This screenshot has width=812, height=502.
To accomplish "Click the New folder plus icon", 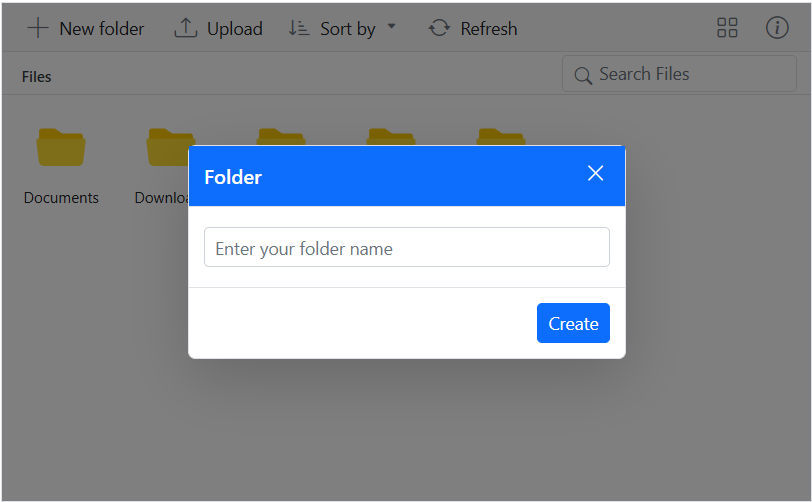I will (37, 28).
